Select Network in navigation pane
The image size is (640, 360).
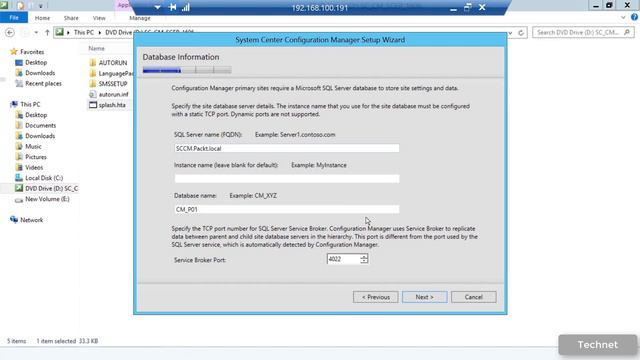tap(31, 220)
